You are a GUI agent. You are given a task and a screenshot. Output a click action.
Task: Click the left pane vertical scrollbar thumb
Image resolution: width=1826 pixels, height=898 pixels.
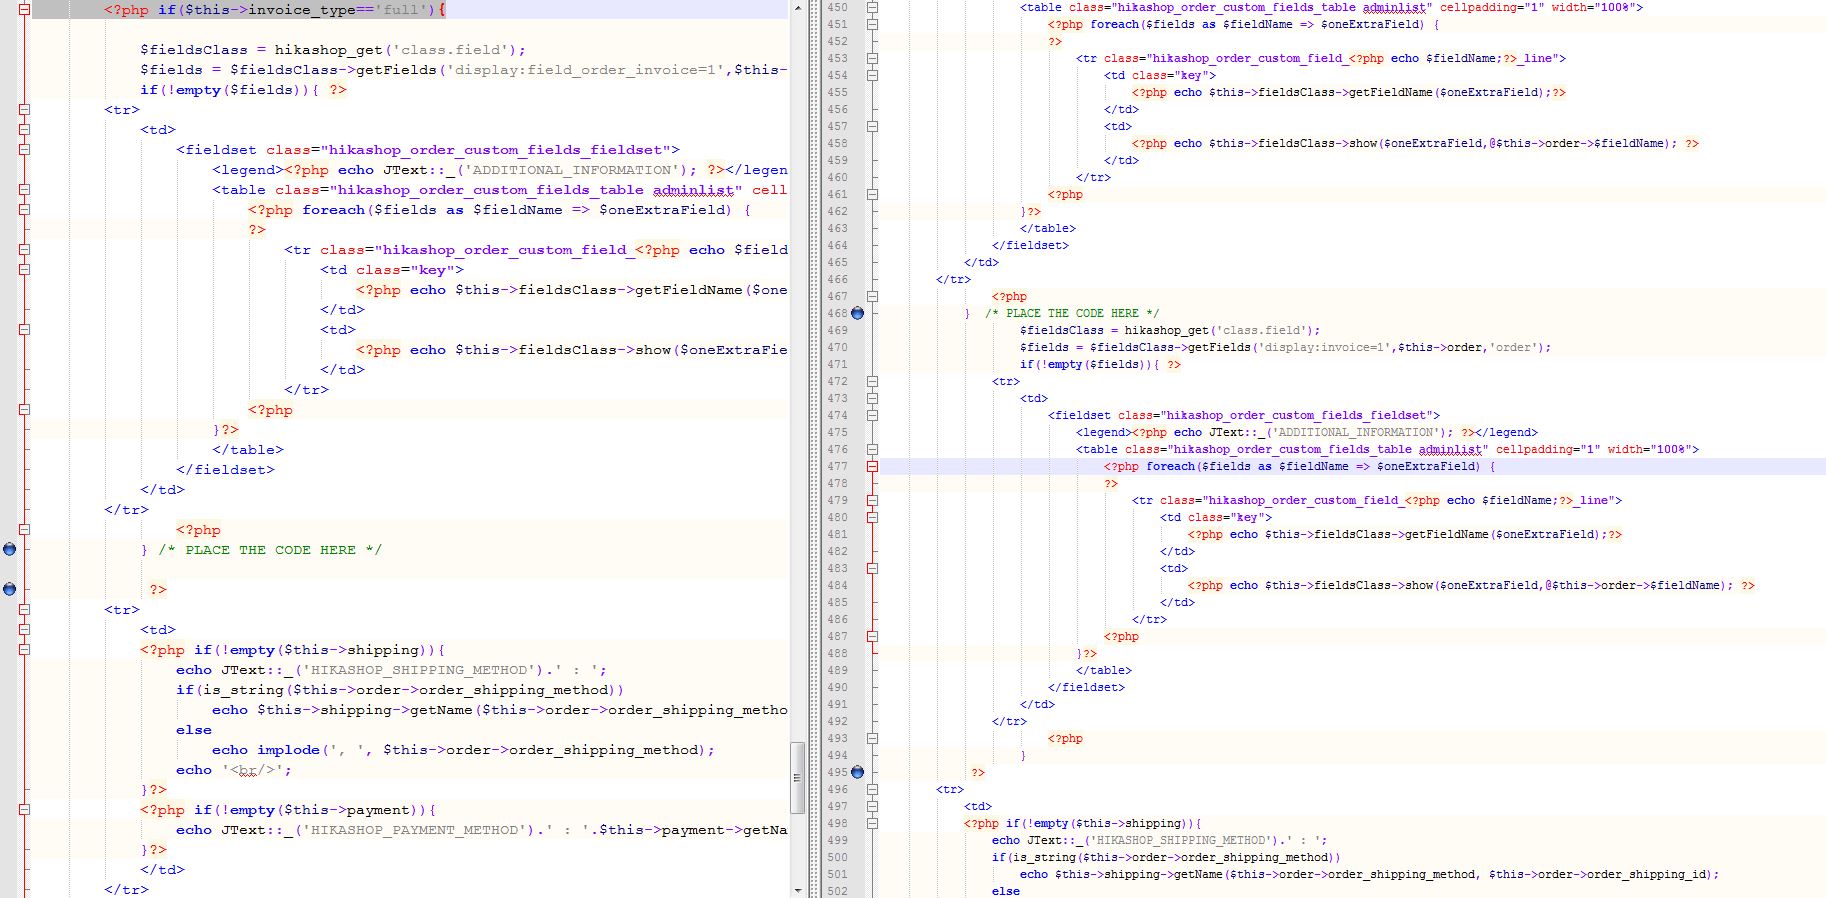pos(797,777)
